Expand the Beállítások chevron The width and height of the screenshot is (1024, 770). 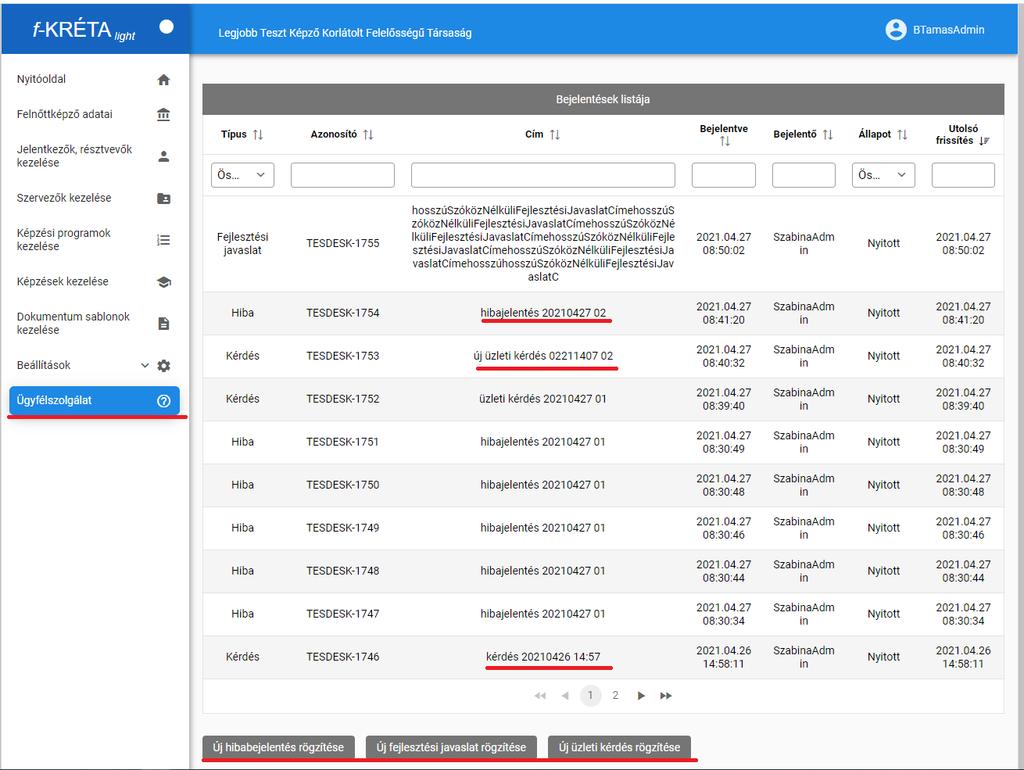click(x=145, y=366)
